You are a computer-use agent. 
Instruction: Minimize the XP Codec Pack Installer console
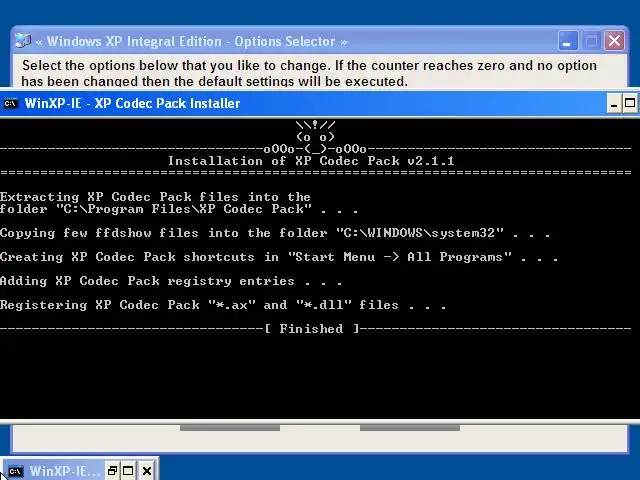[614, 103]
